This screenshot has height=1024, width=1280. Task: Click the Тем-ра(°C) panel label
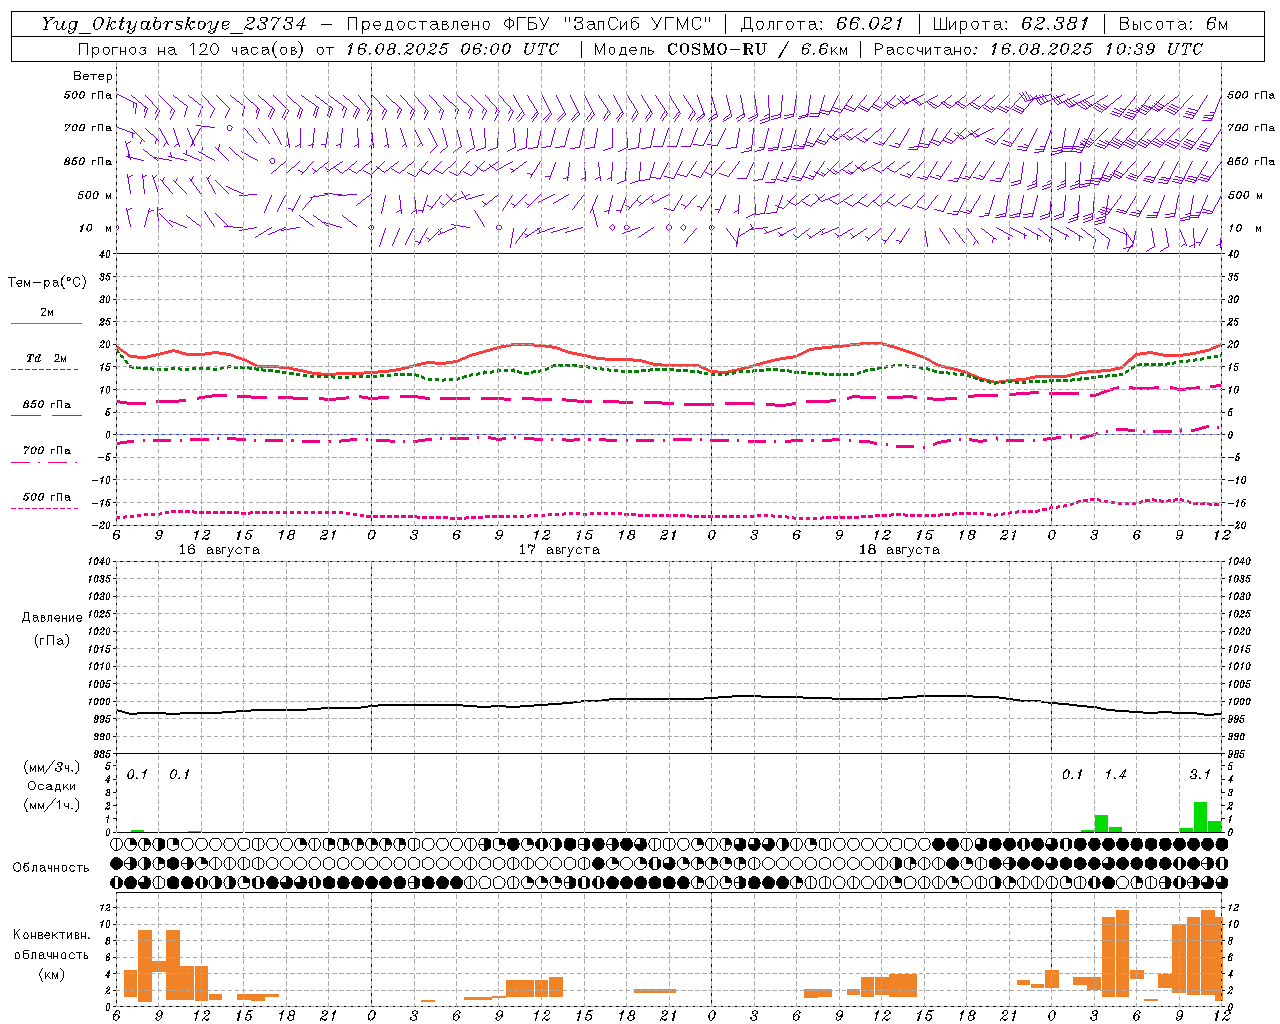tap(47, 283)
